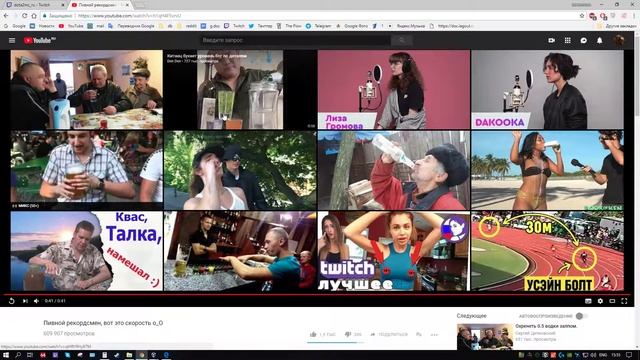Open the fur-hat man drinking from bottle video
Screen dimensions: 640x360
click(x=394, y=170)
